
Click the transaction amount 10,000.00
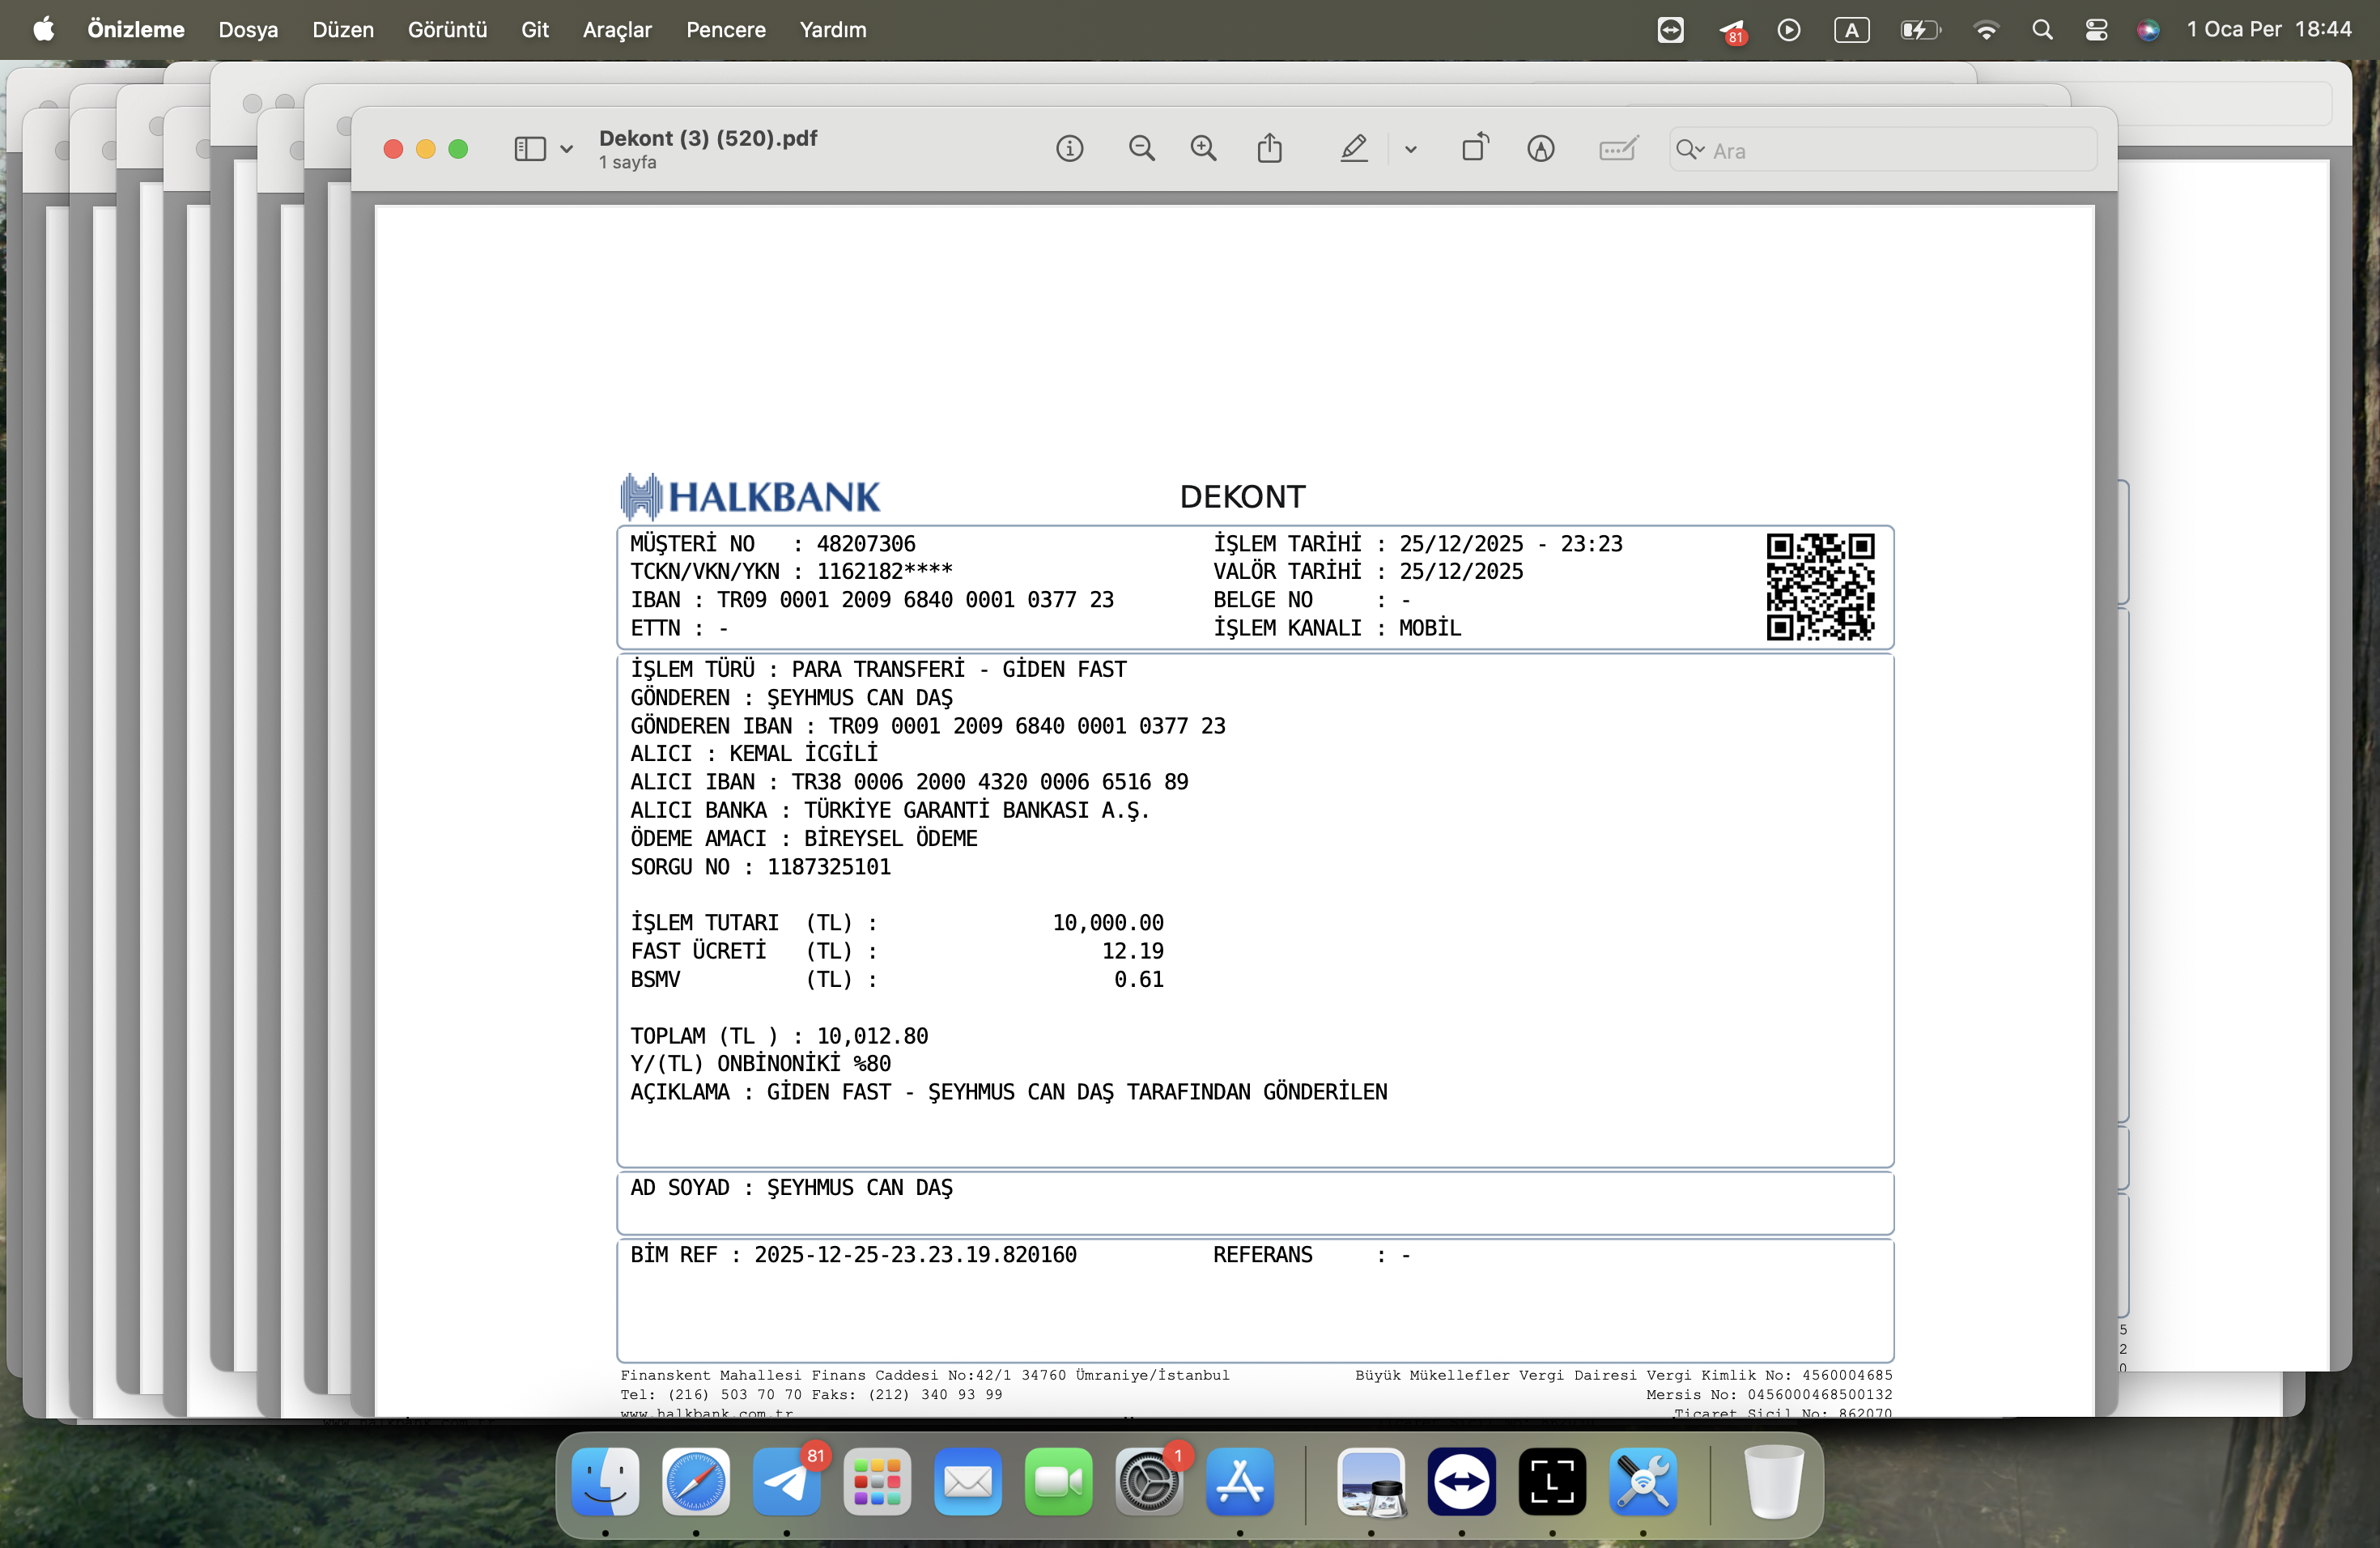click(x=1108, y=923)
